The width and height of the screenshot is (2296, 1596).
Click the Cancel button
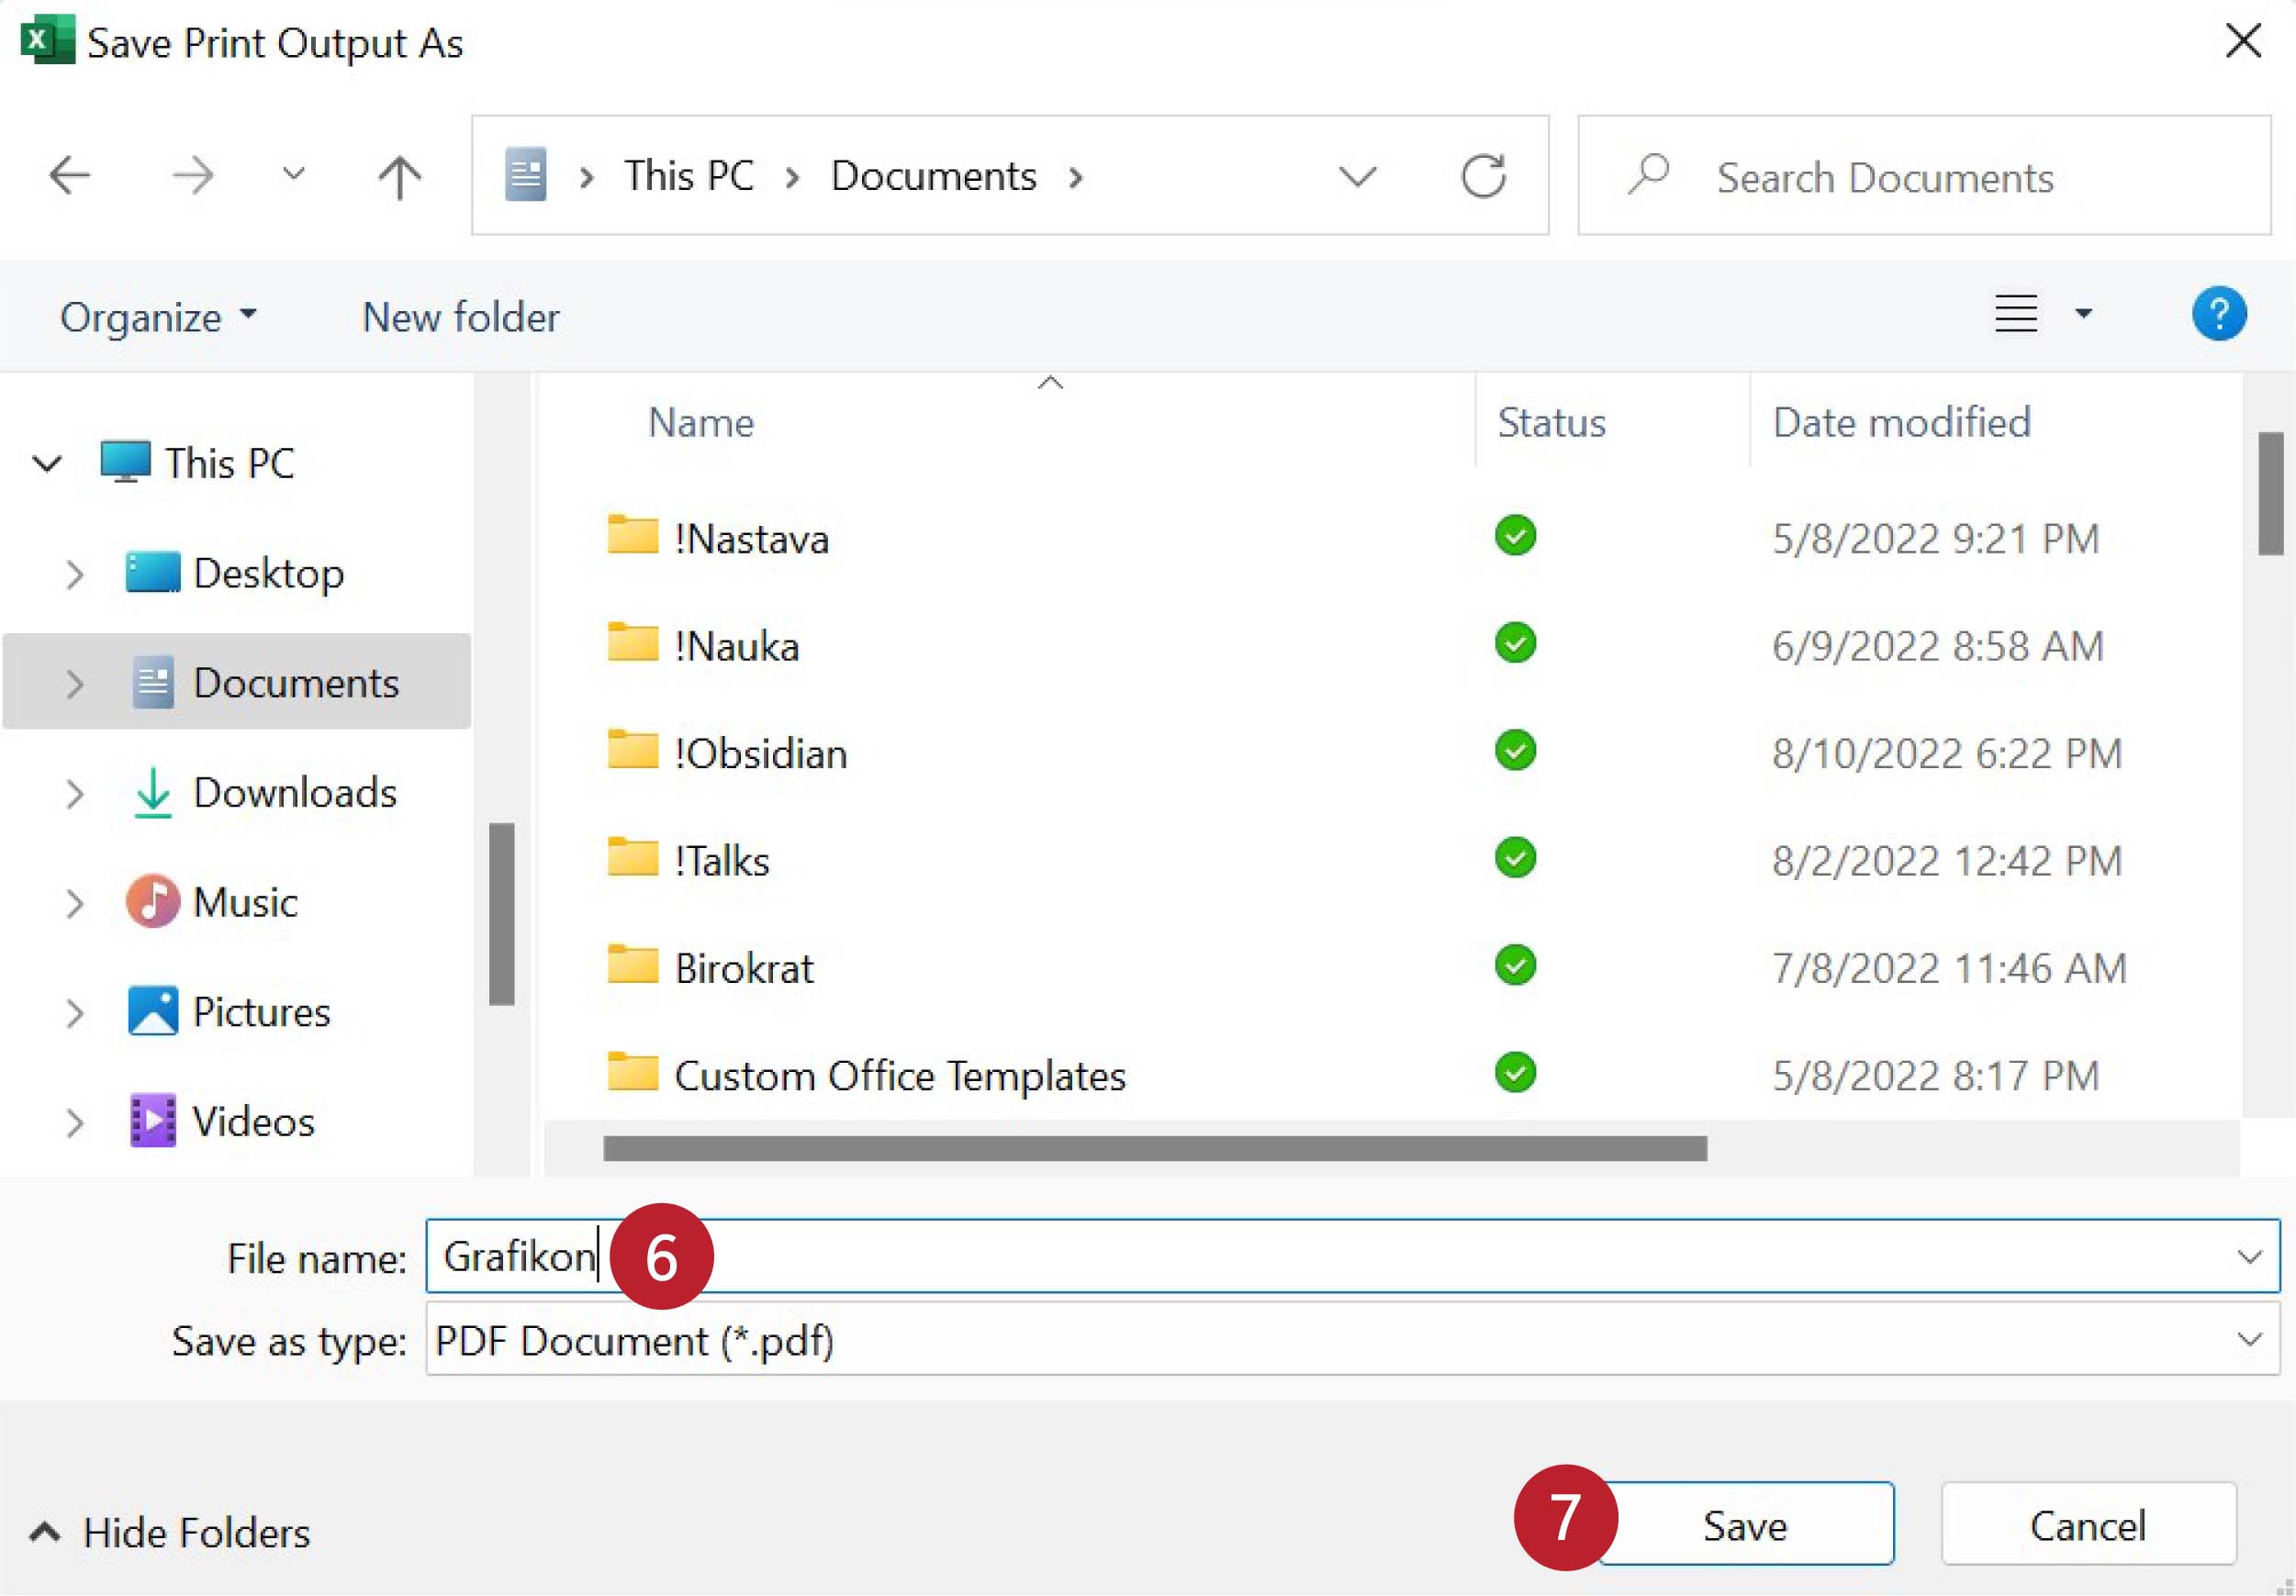[x=2087, y=1526]
